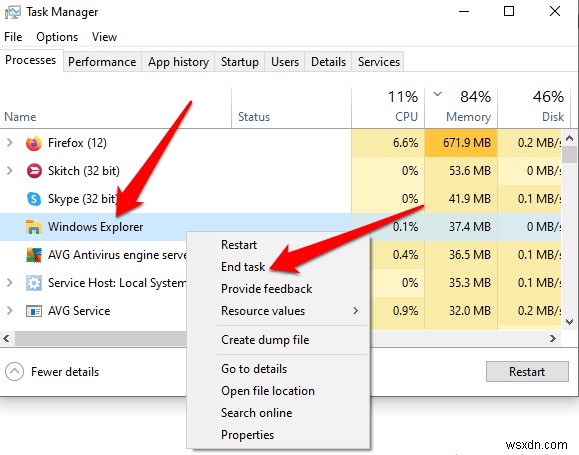Click the Restart button at bottom right
Image resolution: width=579 pixels, height=455 pixels.
[527, 372]
